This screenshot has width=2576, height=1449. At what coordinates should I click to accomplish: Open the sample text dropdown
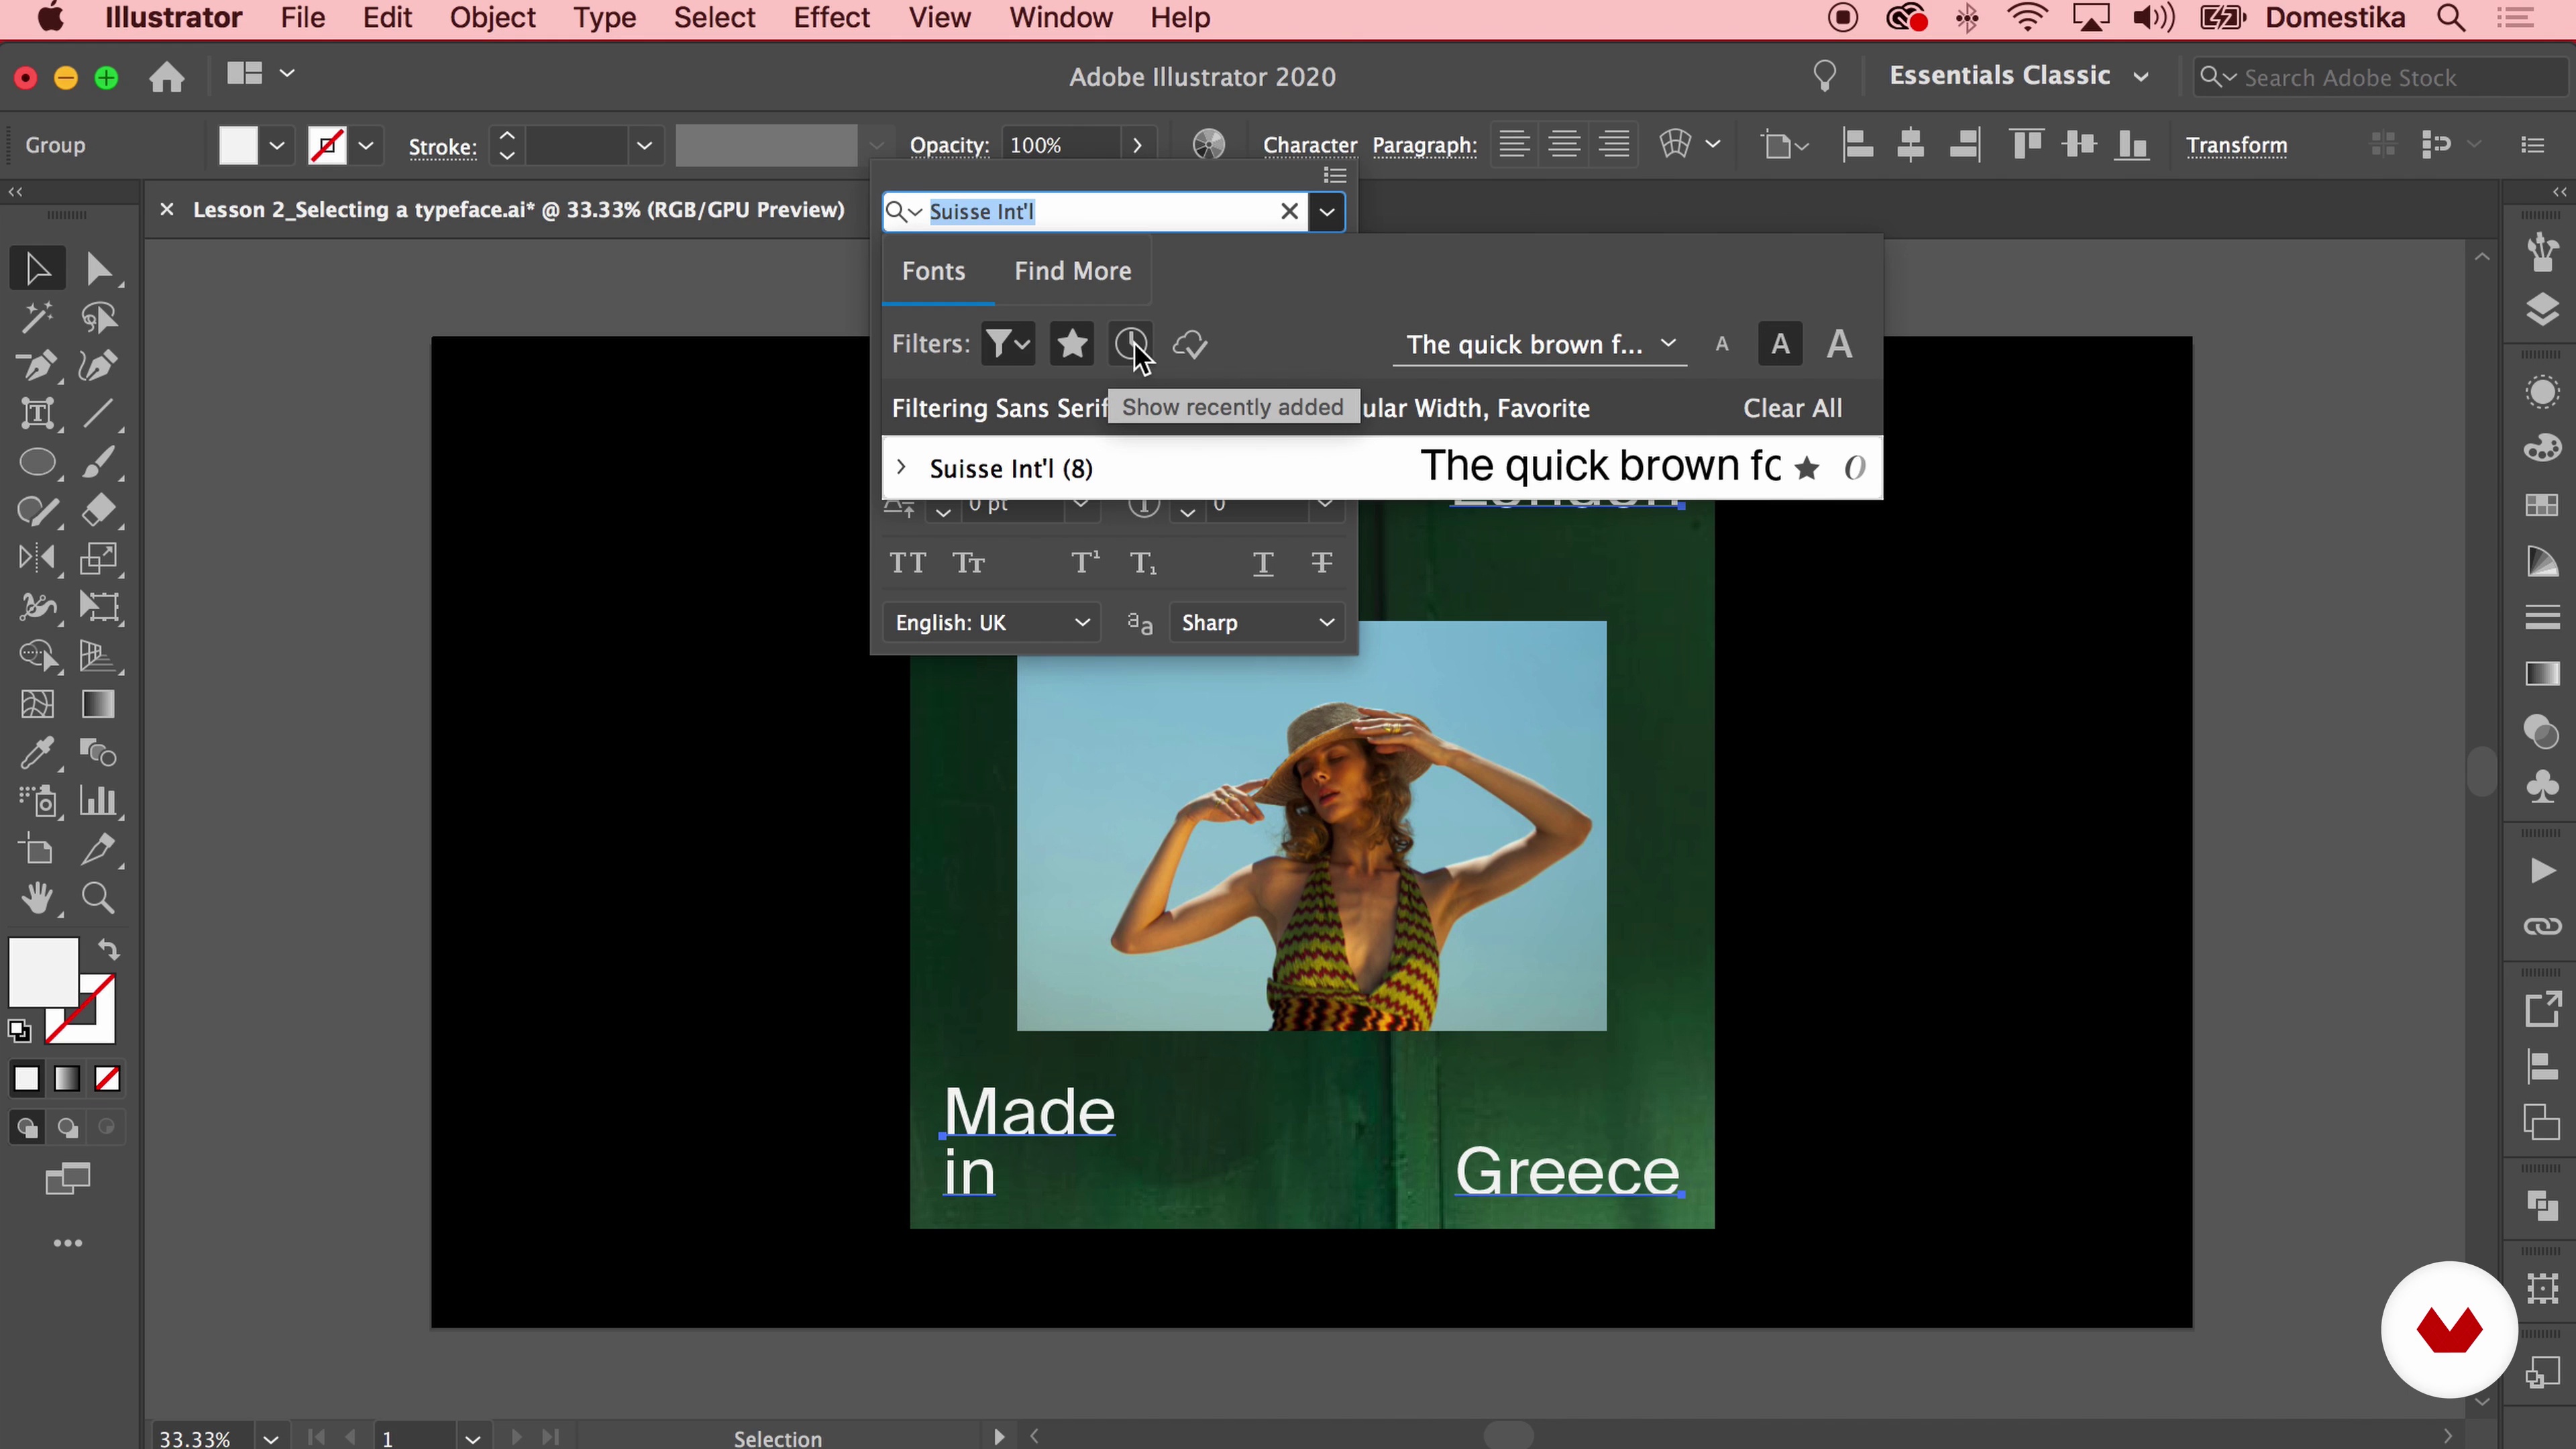(1540, 345)
